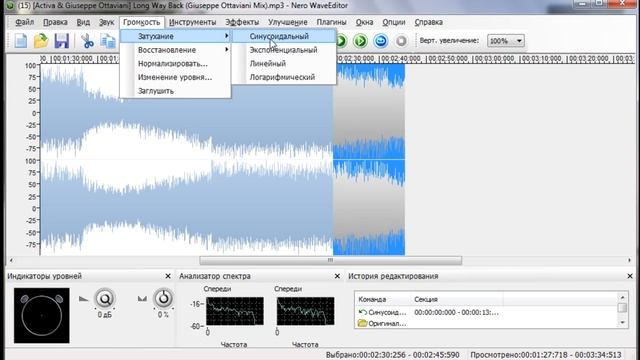Click the Просмотрено status bar entry
The width and height of the screenshot is (640, 360).
click(x=546, y=355)
